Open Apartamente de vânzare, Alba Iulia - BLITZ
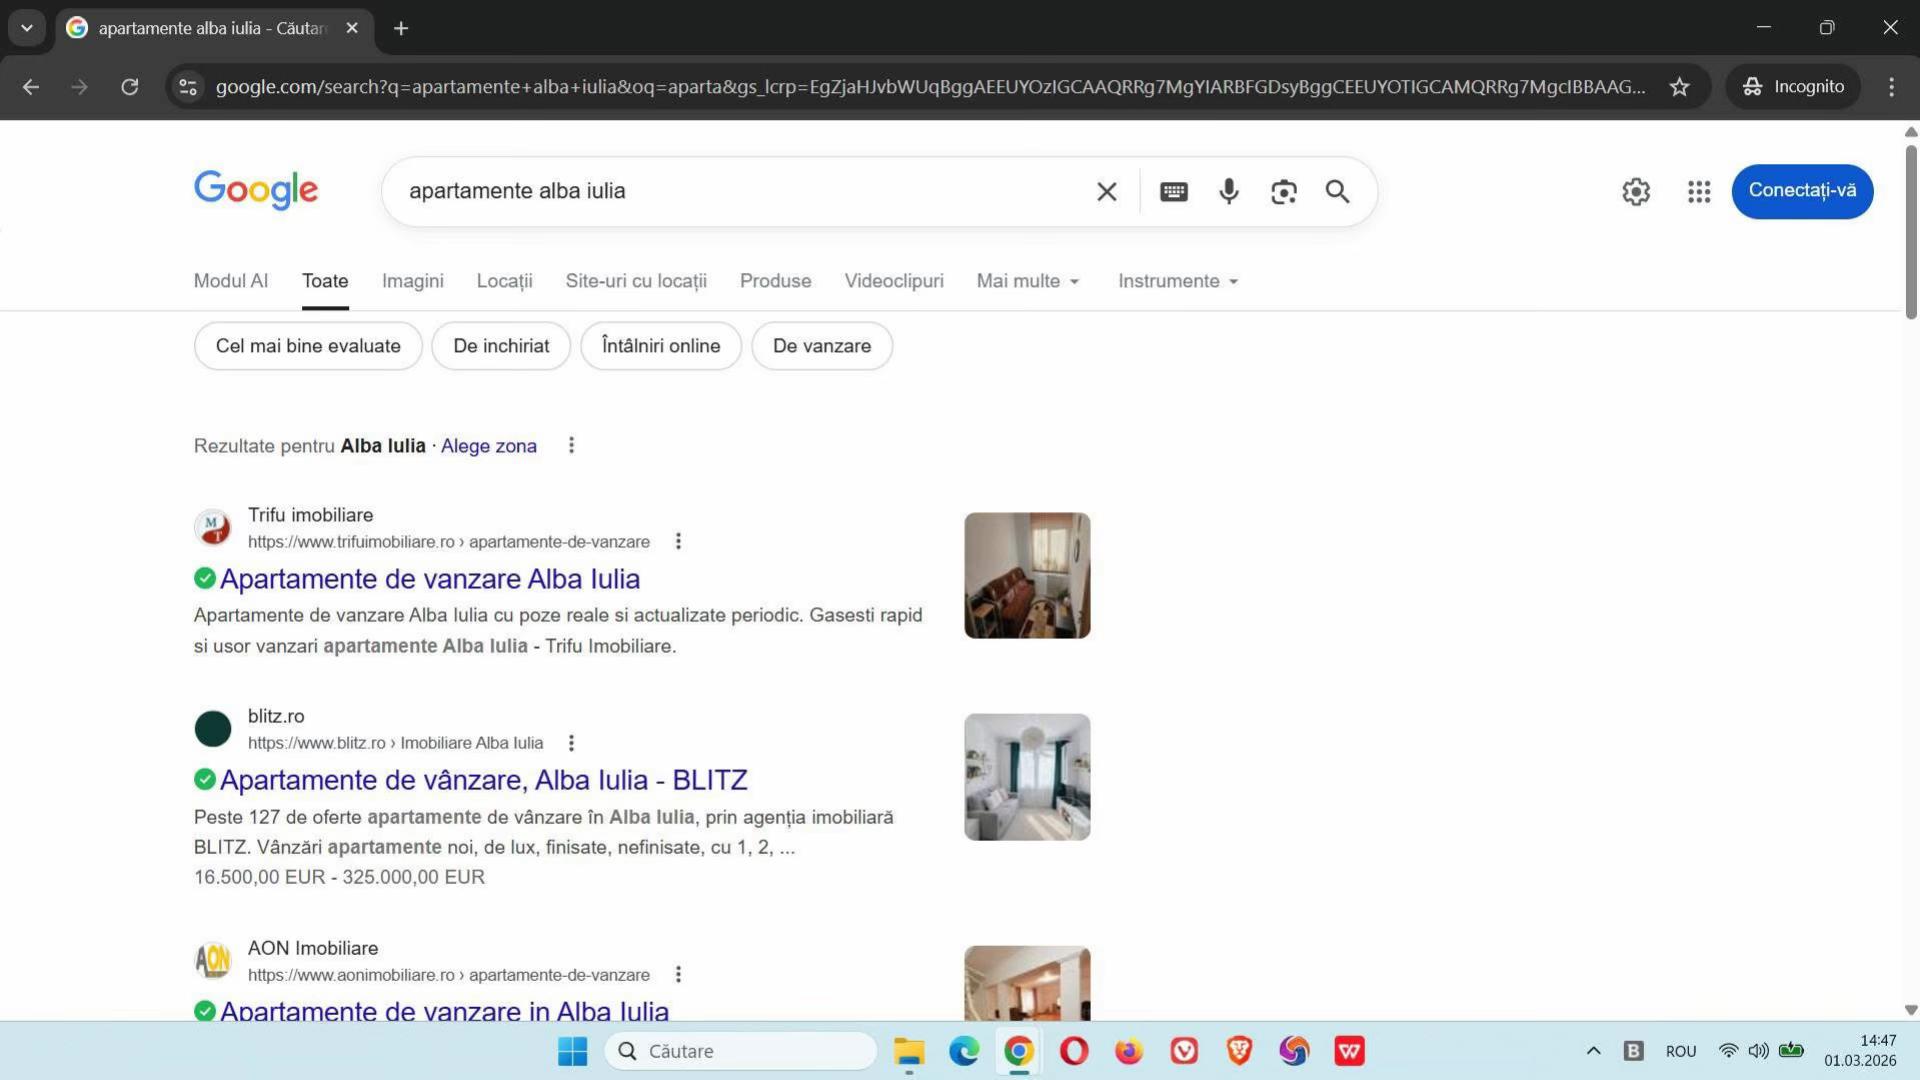The height and width of the screenshot is (1080, 1920). (484, 780)
